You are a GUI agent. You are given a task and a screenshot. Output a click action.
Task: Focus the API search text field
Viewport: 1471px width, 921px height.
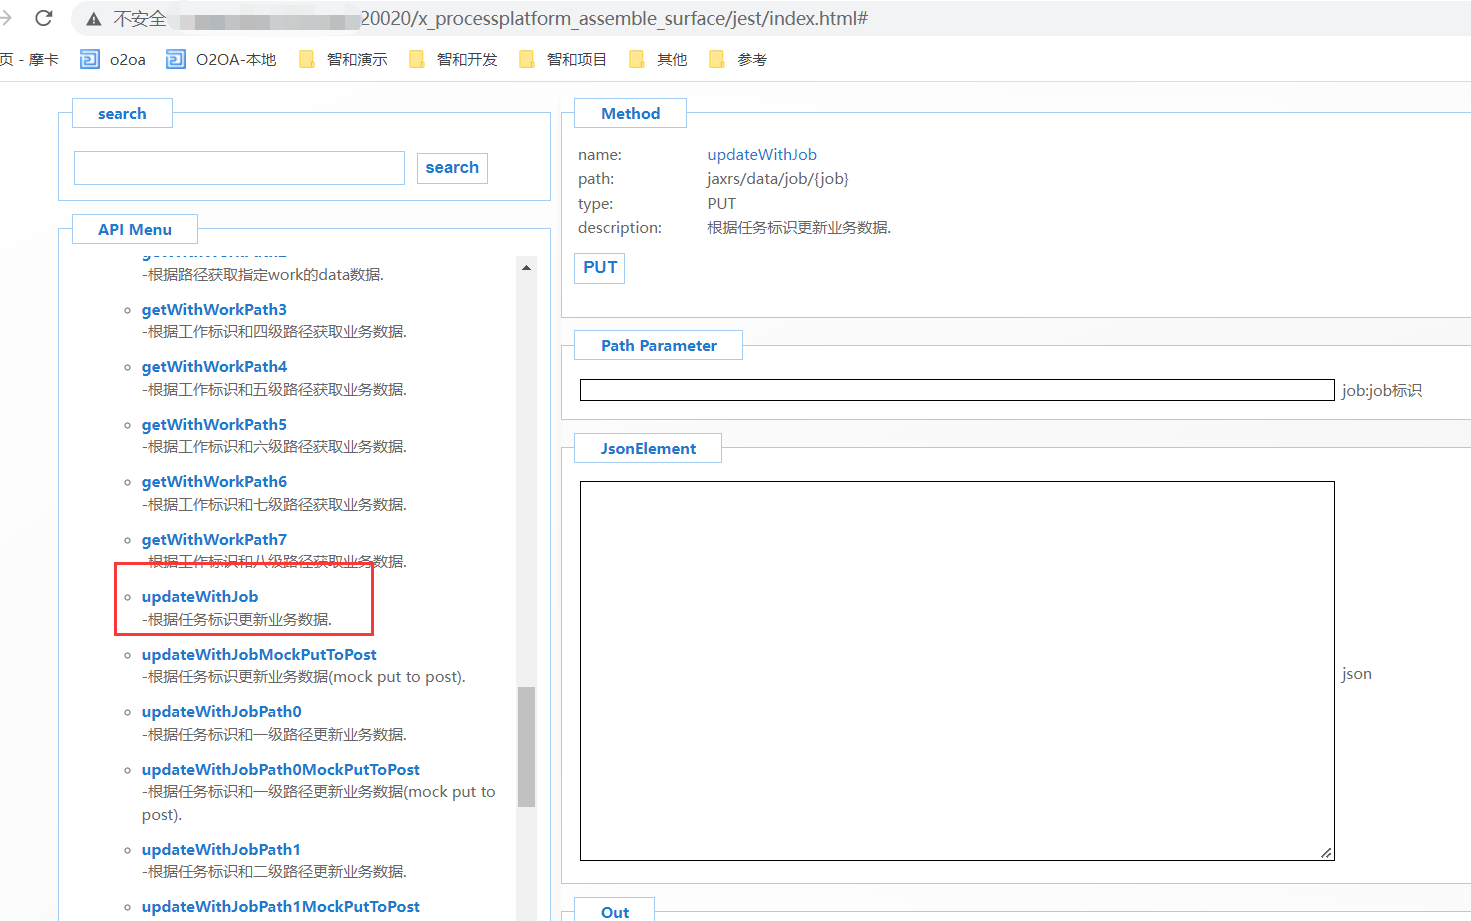pyautogui.click(x=239, y=168)
